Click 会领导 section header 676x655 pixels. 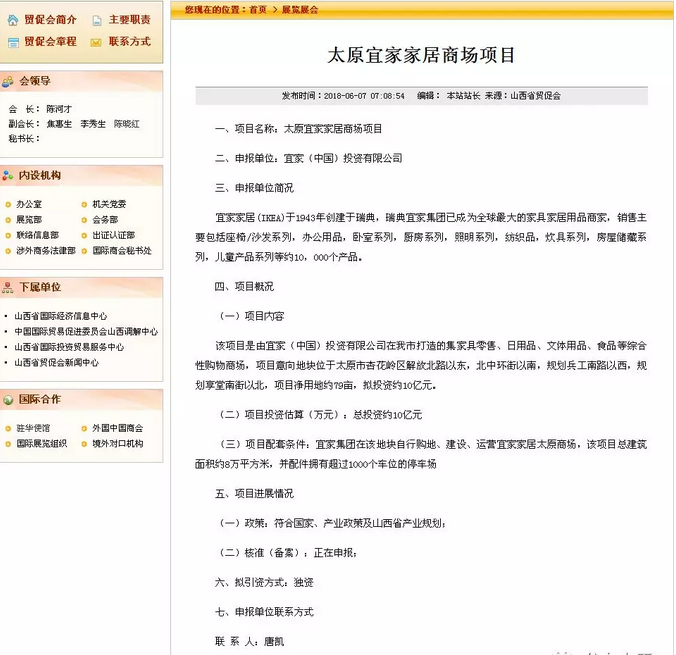point(35,81)
